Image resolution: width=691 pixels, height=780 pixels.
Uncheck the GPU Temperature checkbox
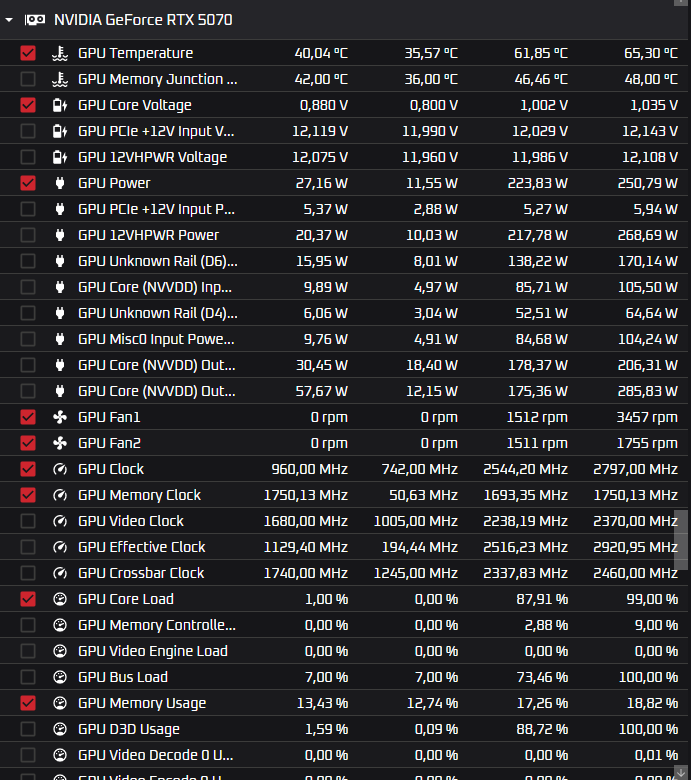point(28,53)
